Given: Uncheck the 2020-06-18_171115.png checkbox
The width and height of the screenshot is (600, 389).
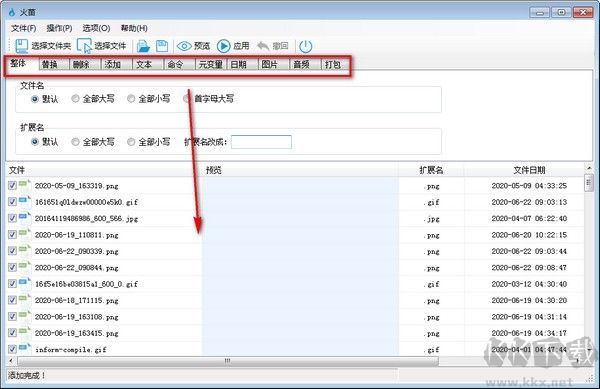Looking at the screenshot, I should (x=12, y=300).
